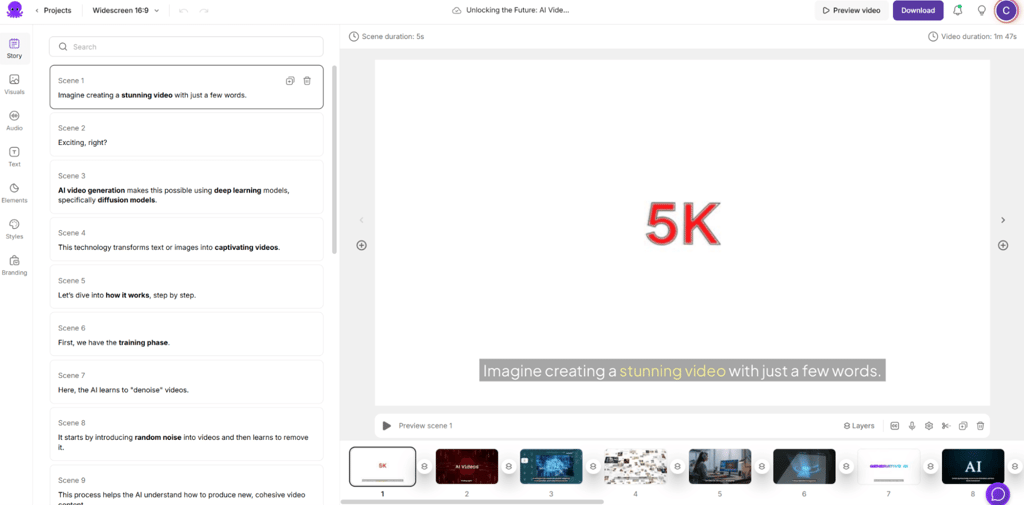Select the Scene 7 denoise card
1024x505 pixels.
186,382
